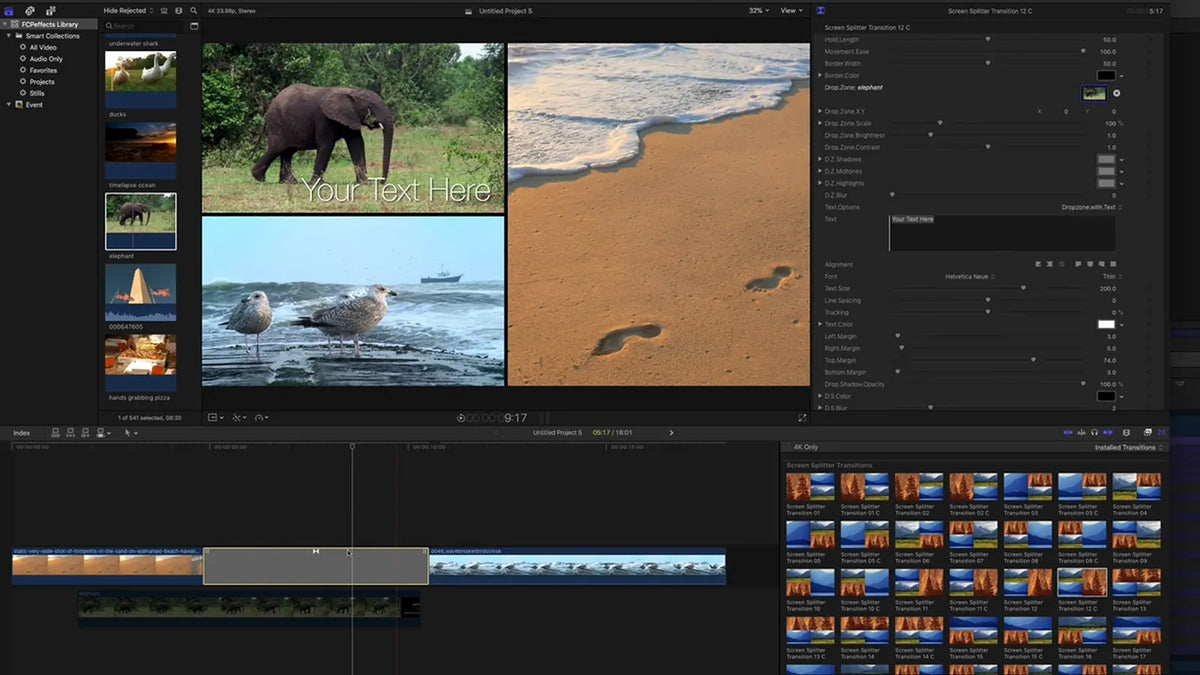The height and width of the screenshot is (675, 1200).
Task: Open the Thin font weight dropdown
Action: pos(1112,276)
